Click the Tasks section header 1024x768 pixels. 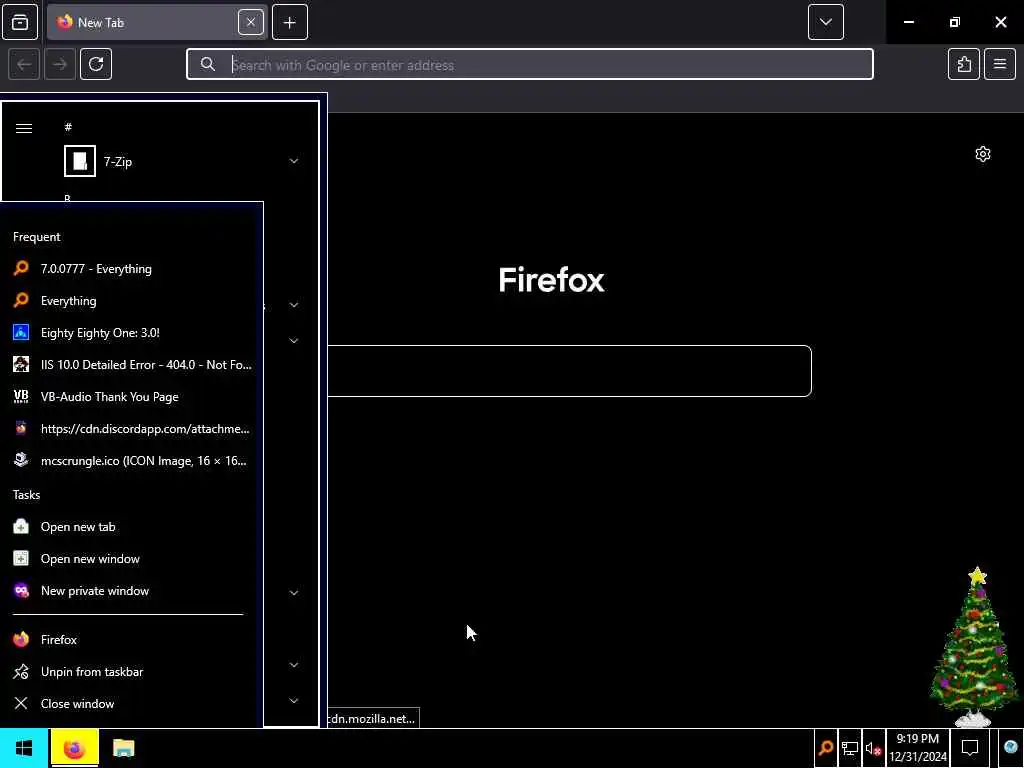27,495
